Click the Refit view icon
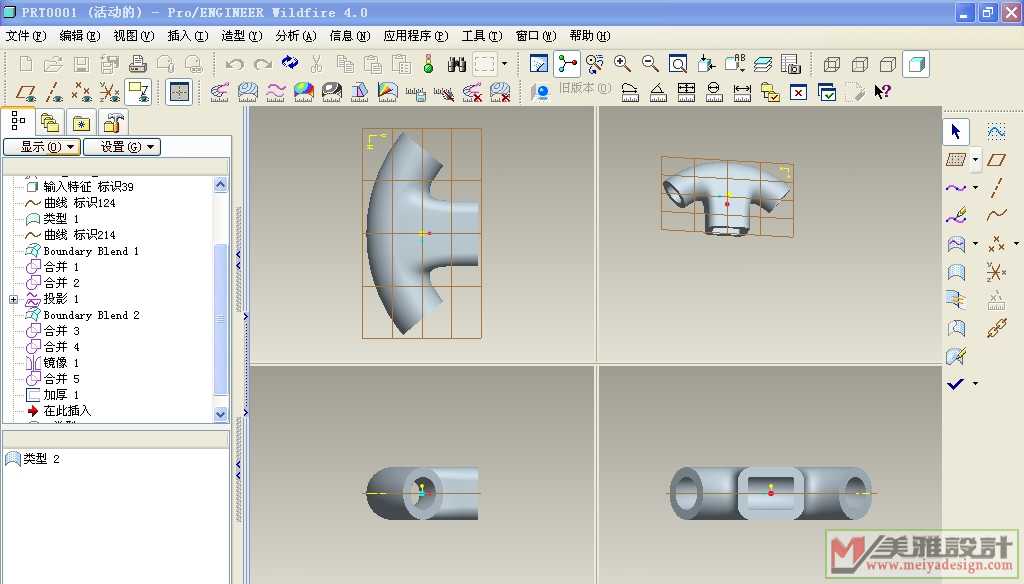The width and height of the screenshot is (1024, 584). pos(678,63)
